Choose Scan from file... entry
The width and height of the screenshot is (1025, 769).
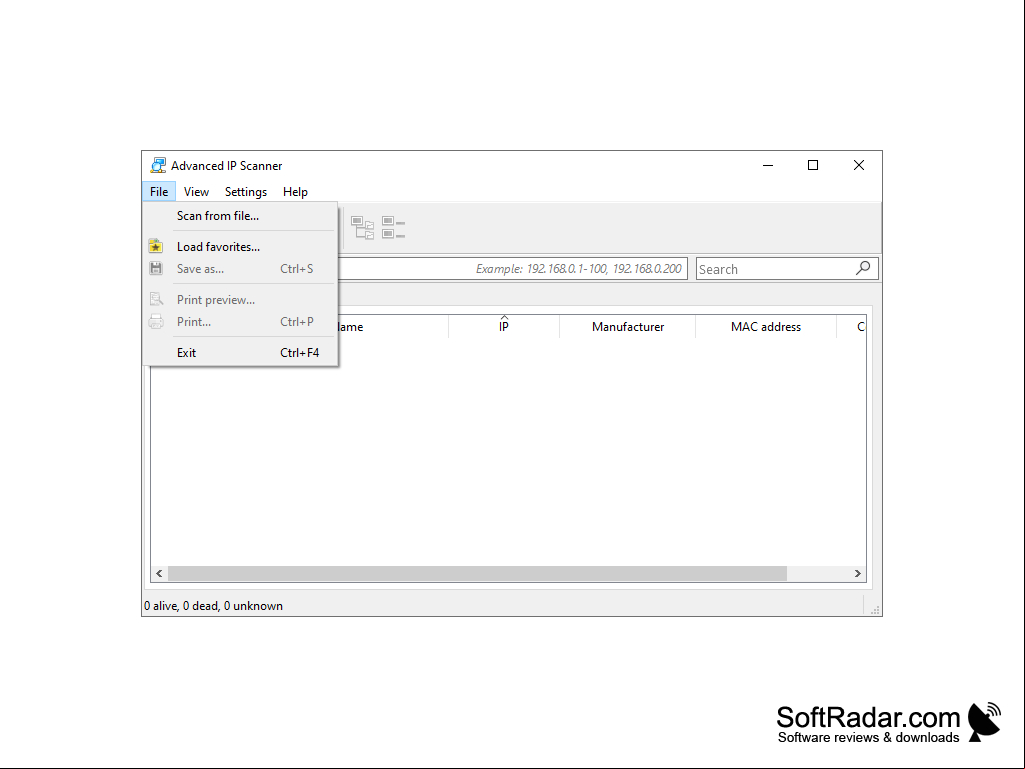(240, 216)
